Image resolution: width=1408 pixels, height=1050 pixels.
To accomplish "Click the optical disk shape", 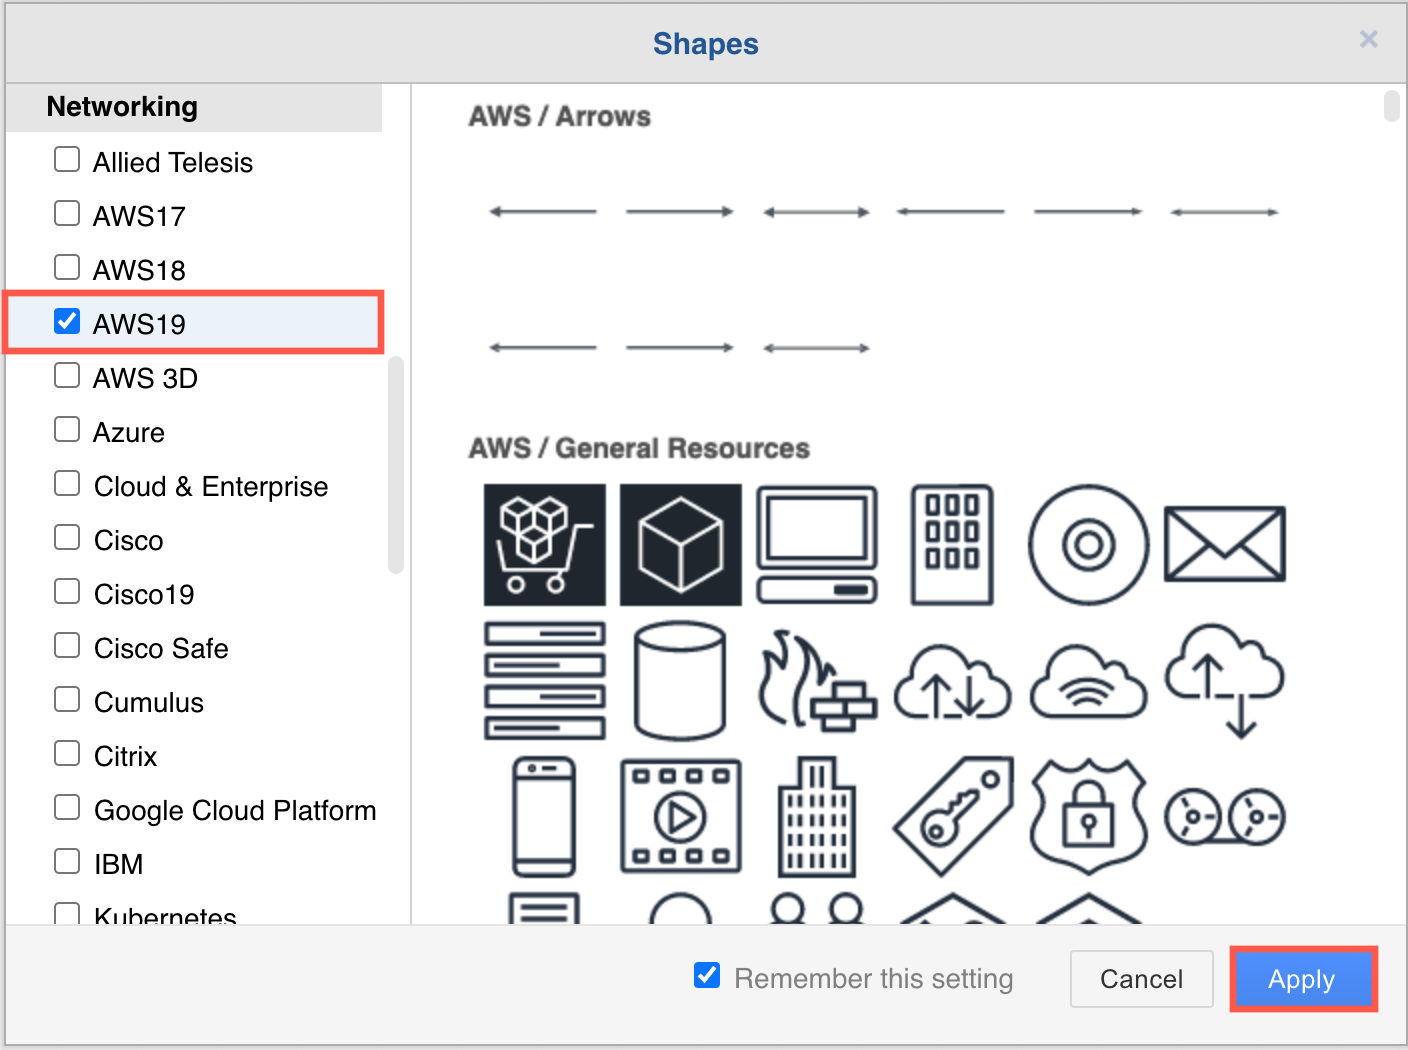I will point(1088,545).
